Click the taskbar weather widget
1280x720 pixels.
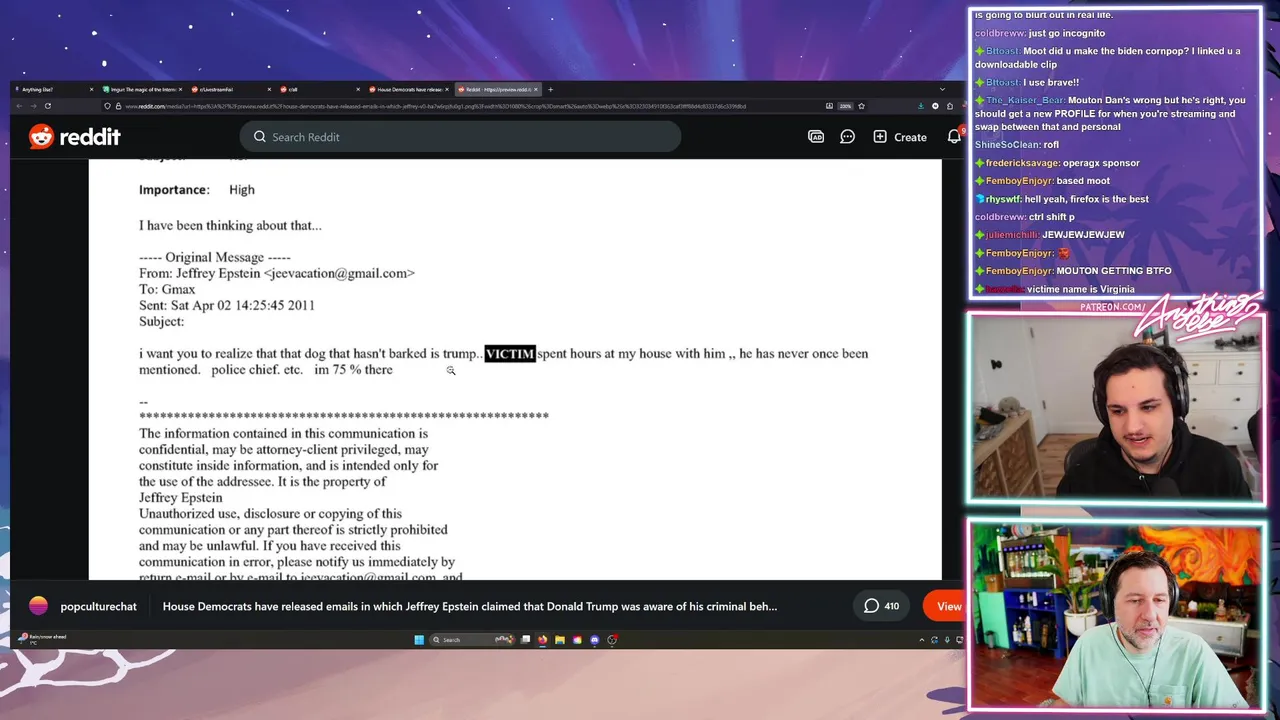40,639
